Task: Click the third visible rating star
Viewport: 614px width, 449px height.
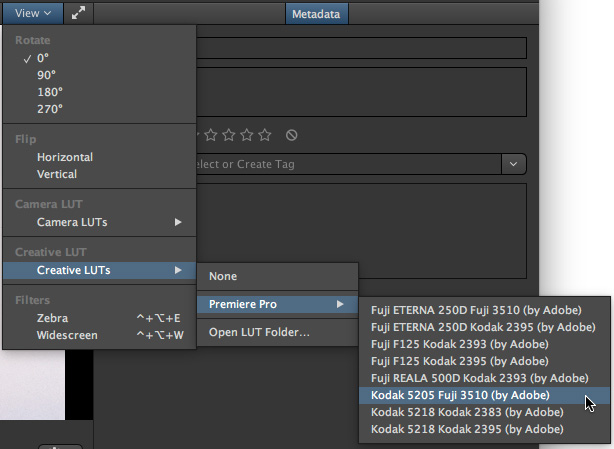Action: pos(247,135)
